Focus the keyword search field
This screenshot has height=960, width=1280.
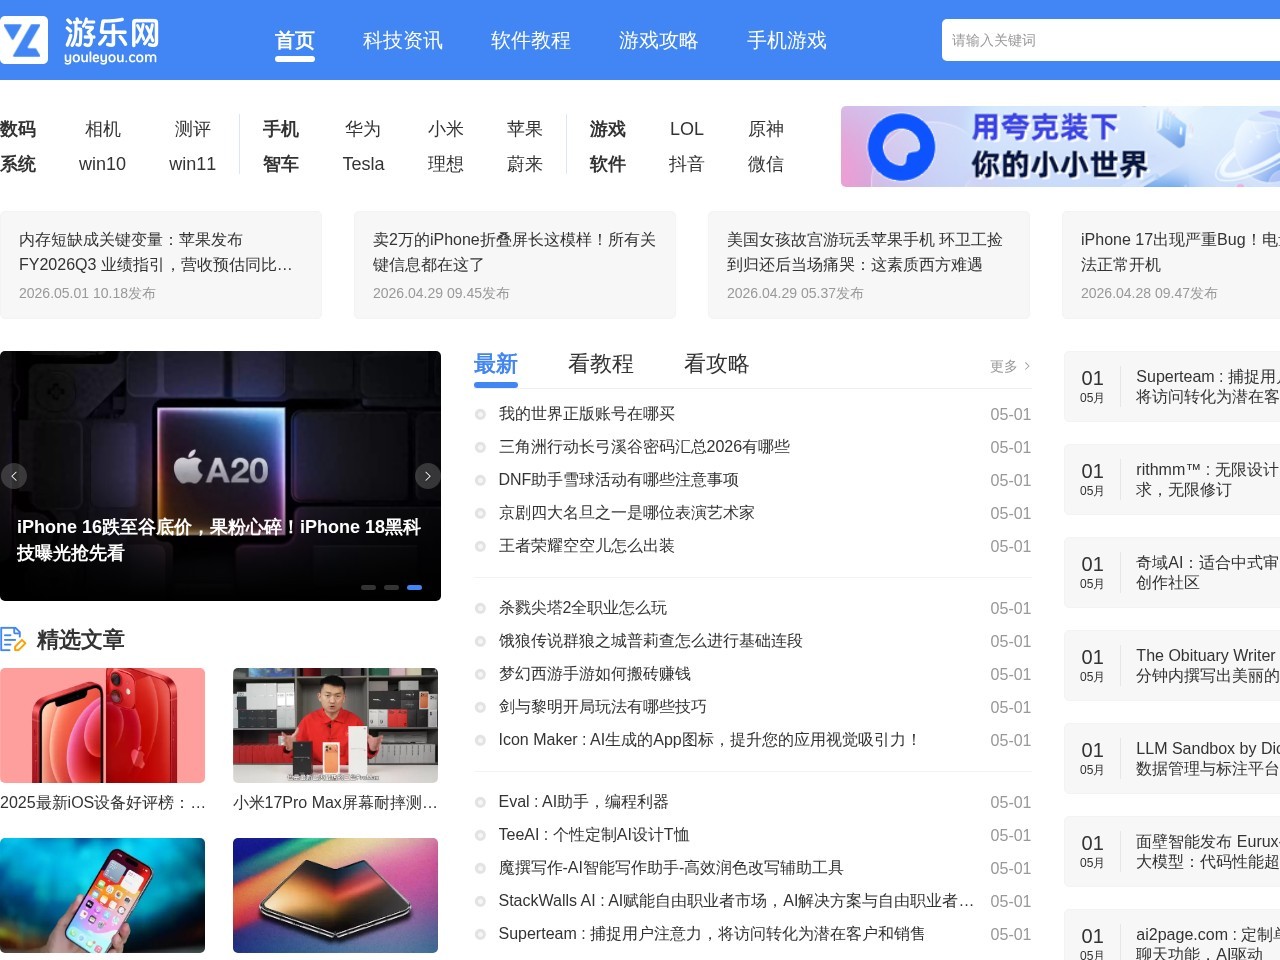click(x=1111, y=40)
